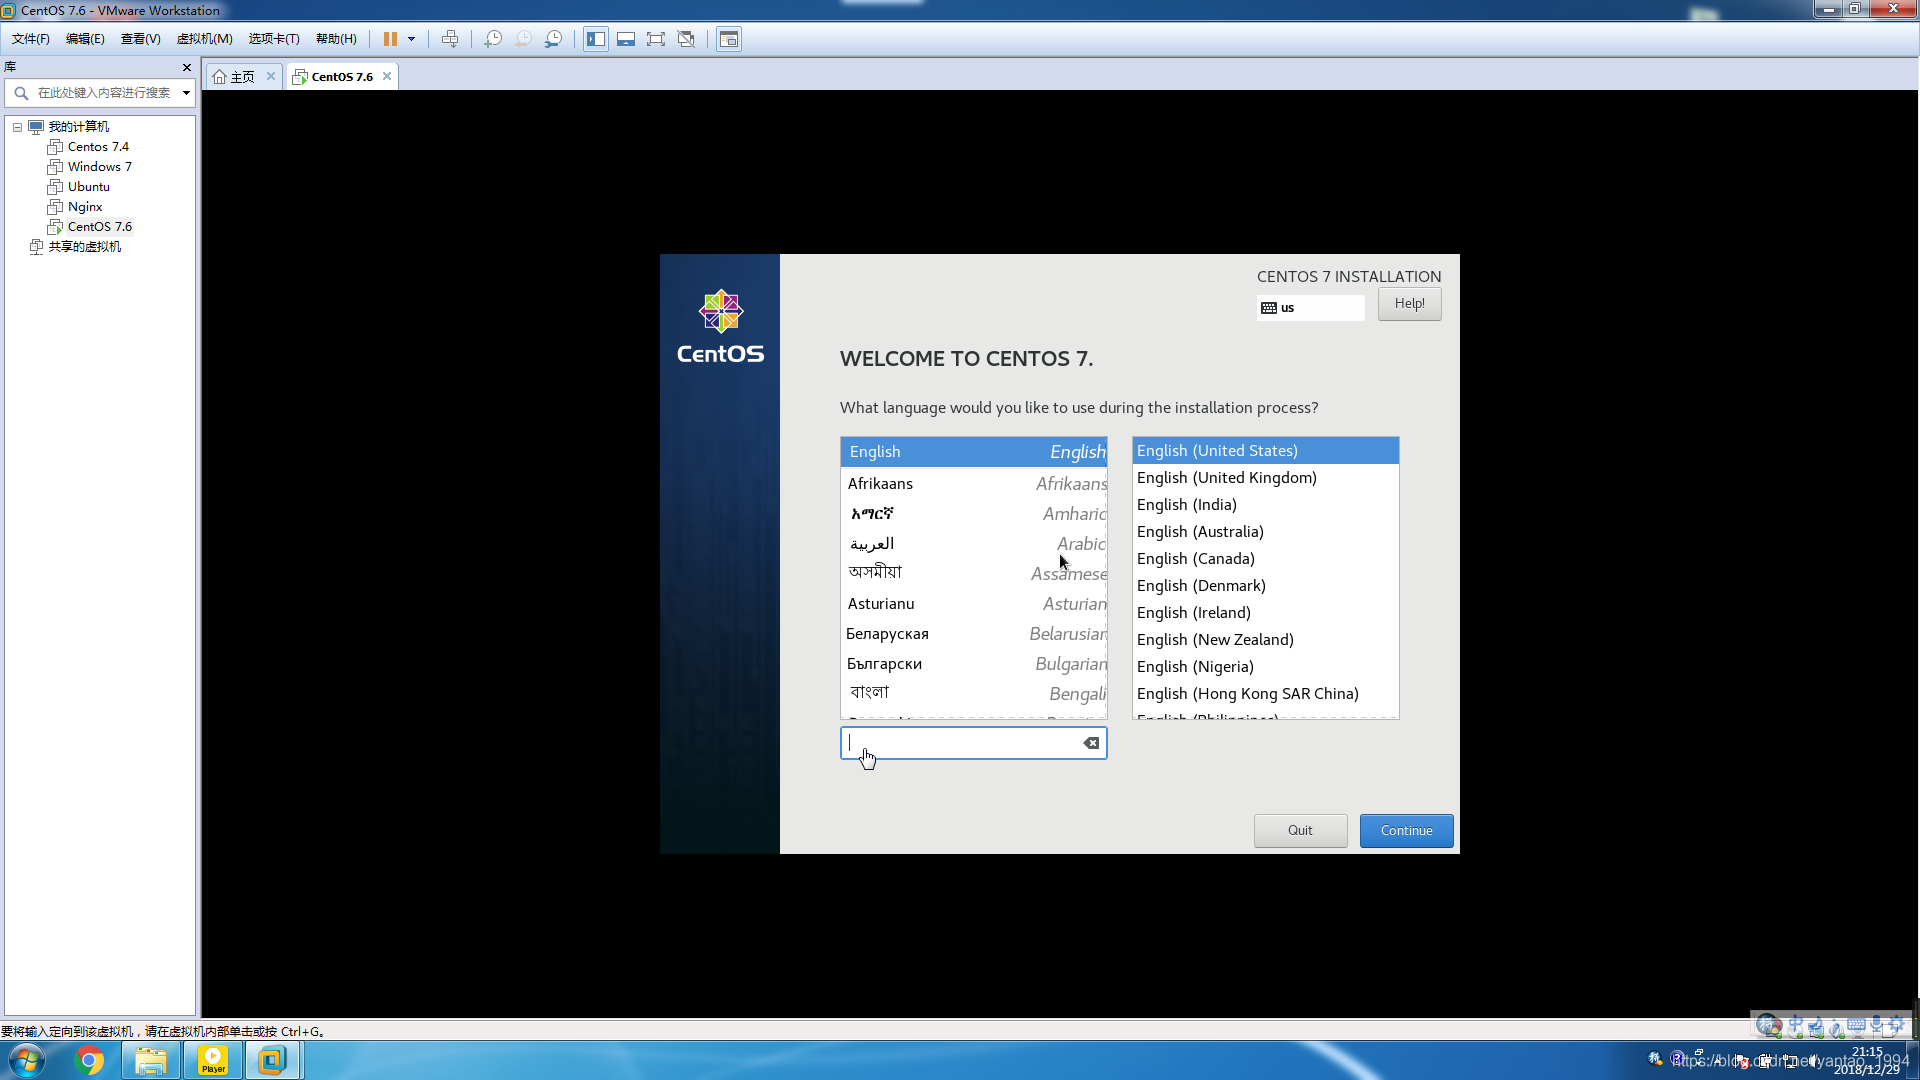Click the library search input field
The height and width of the screenshot is (1080, 1920).
click(100, 93)
